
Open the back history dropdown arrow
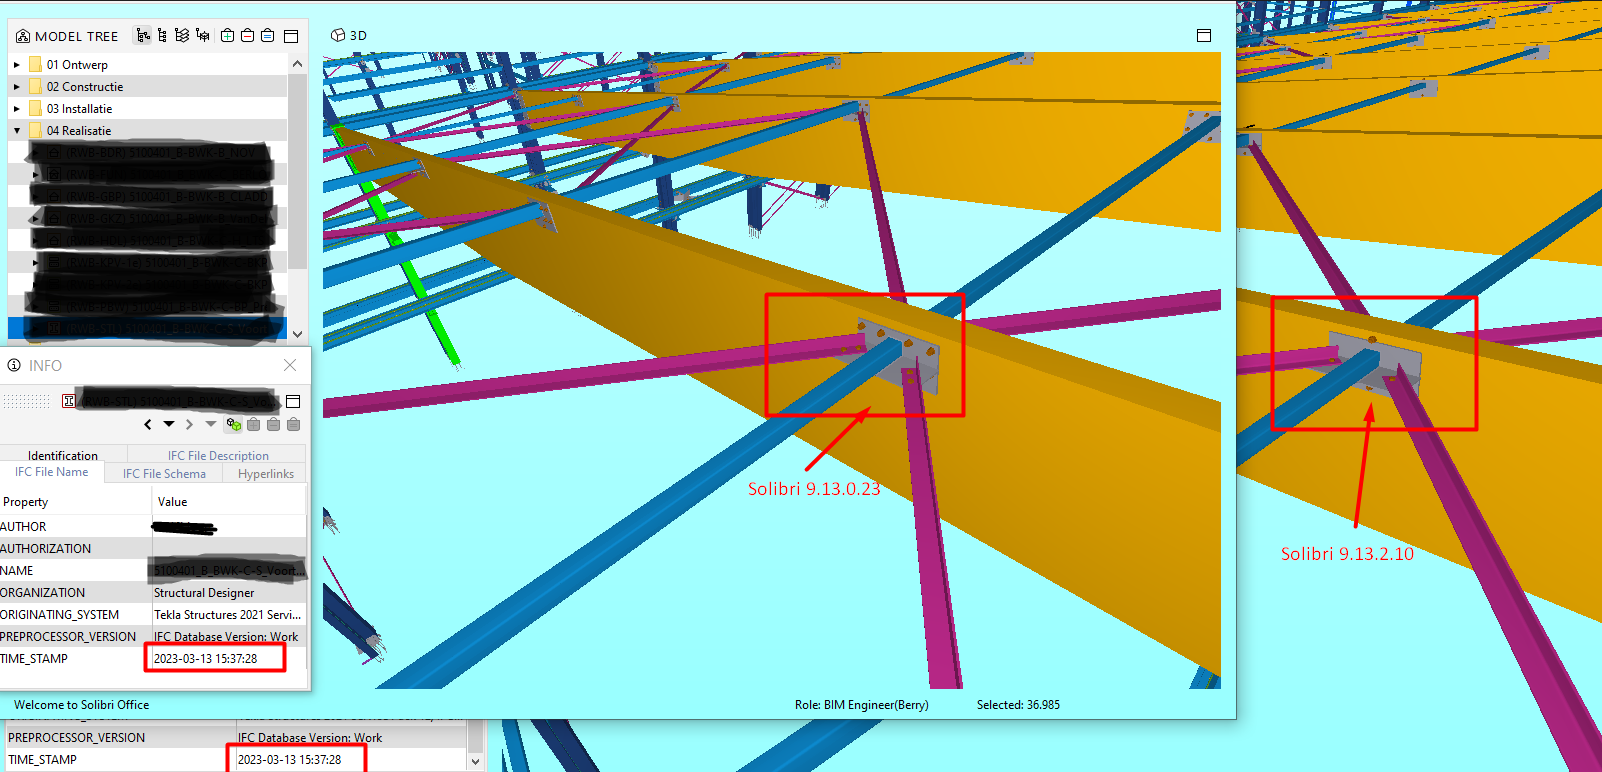tap(169, 424)
